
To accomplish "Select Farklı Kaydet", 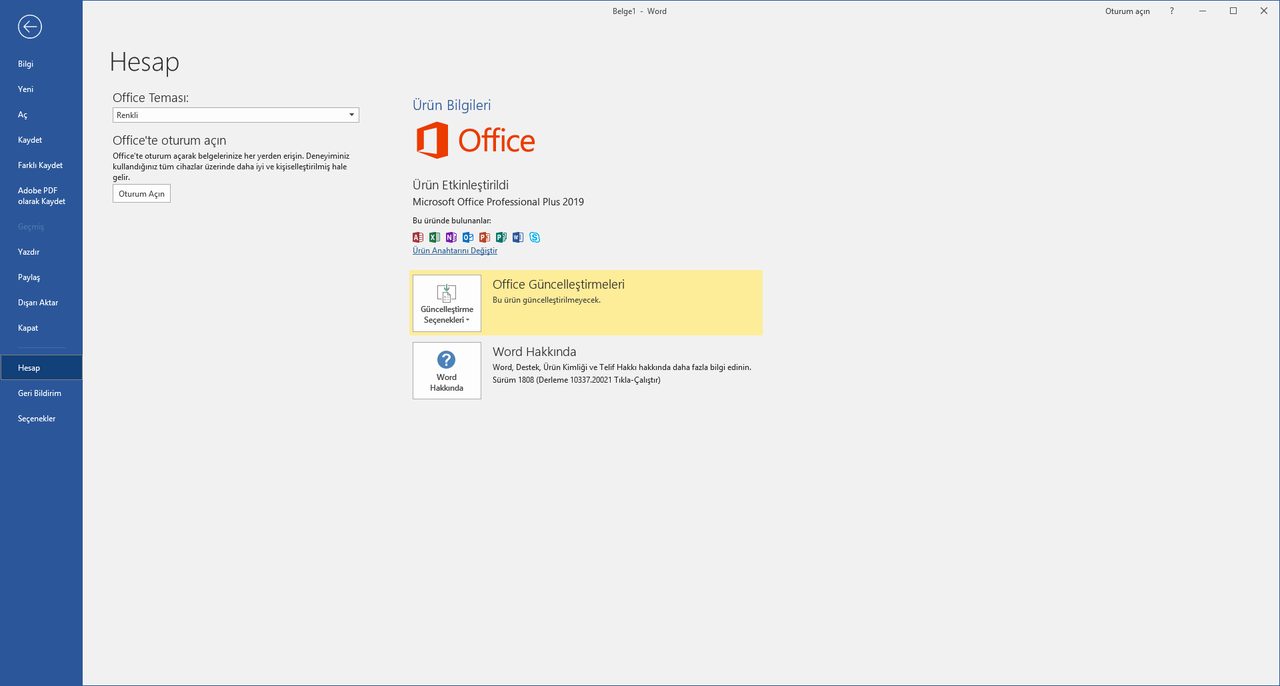I will coord(41,165).
